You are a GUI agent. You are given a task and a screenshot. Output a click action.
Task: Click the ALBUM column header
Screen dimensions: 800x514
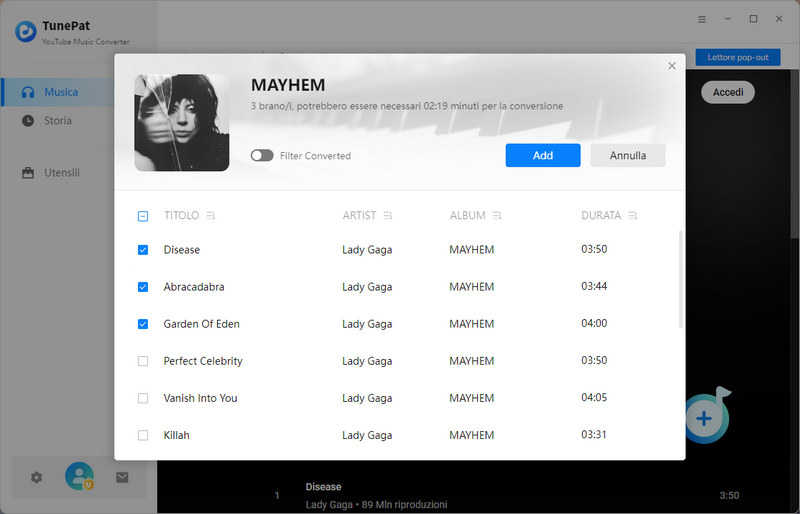pos(467,215)
